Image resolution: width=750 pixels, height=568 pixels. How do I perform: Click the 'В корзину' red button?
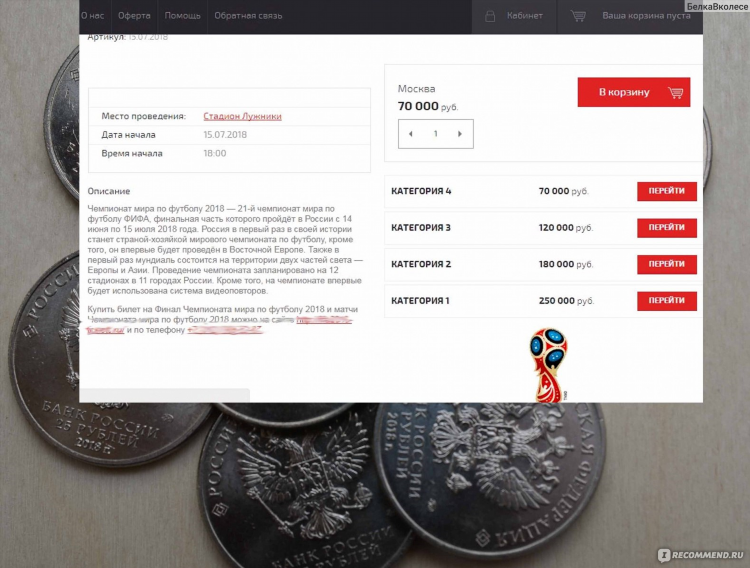pos(634,92)
